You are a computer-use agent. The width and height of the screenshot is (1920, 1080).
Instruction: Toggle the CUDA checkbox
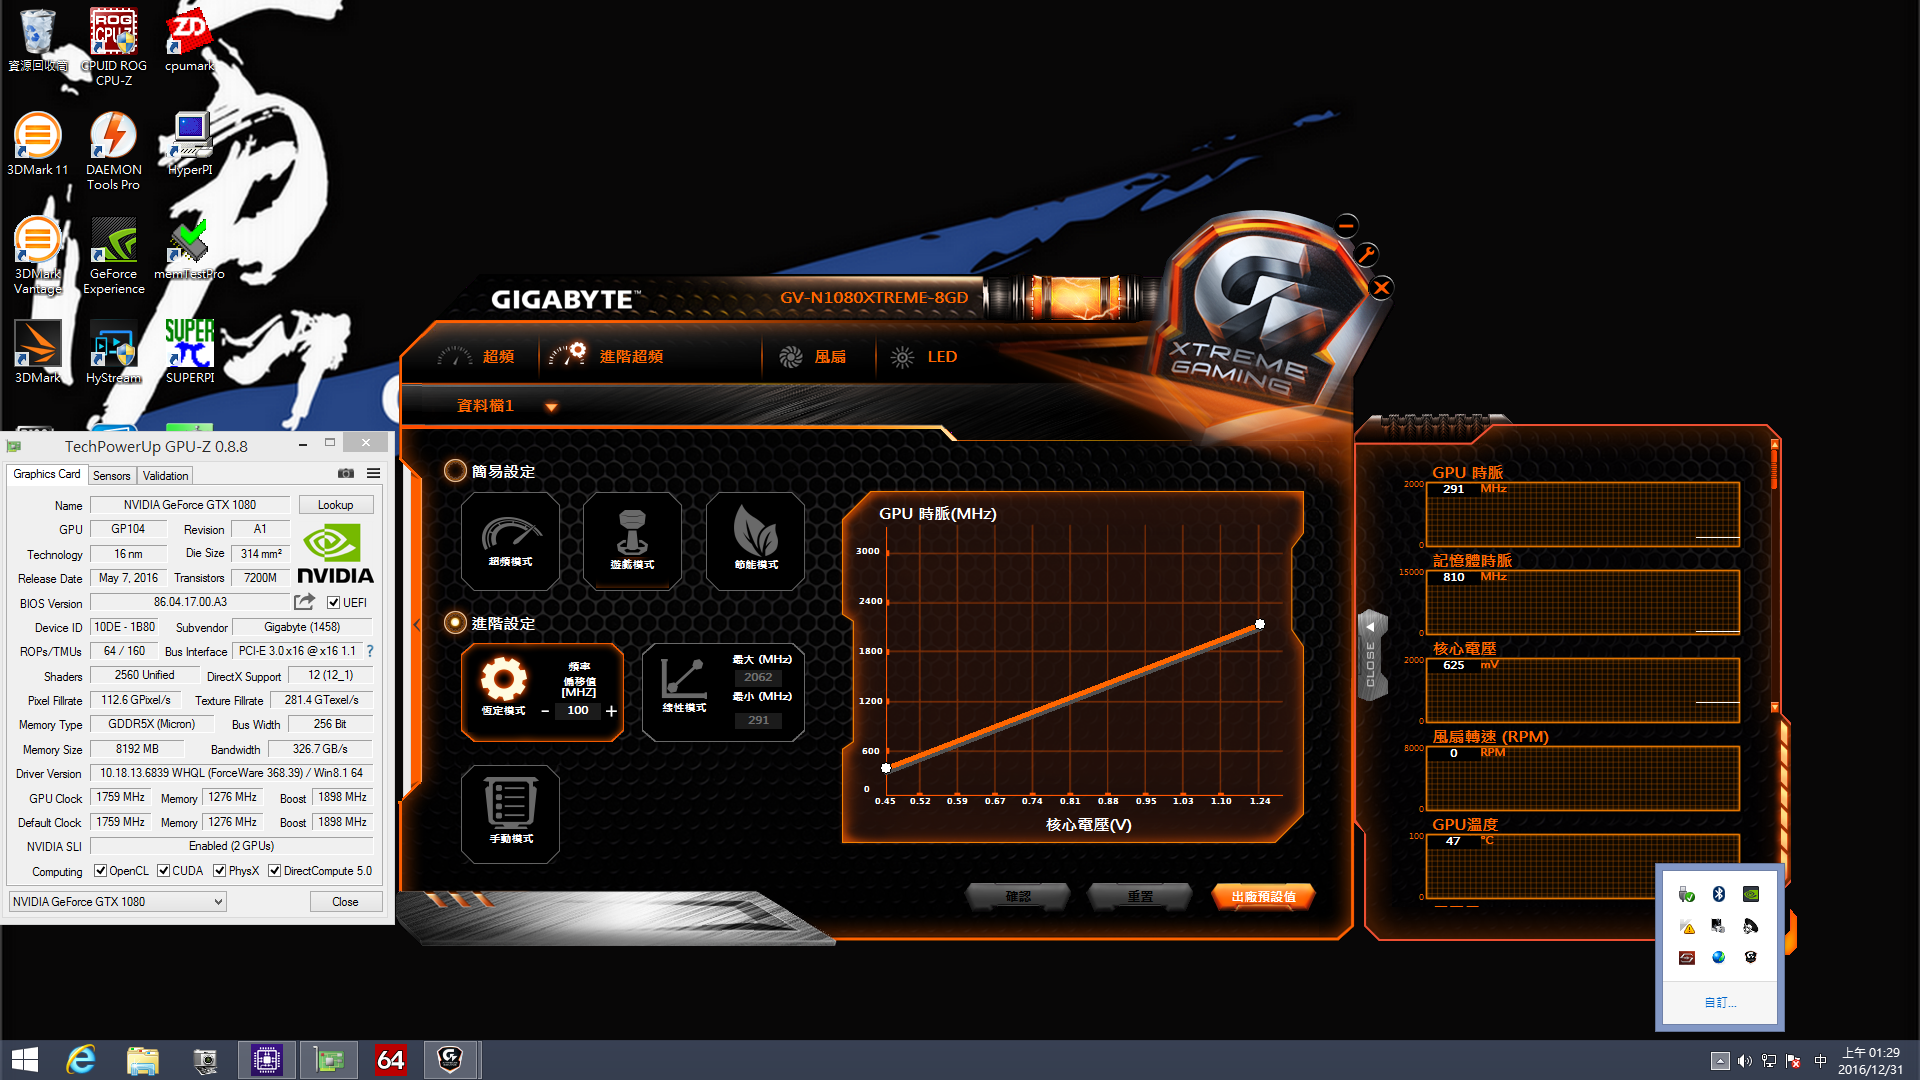coord(163,870)
